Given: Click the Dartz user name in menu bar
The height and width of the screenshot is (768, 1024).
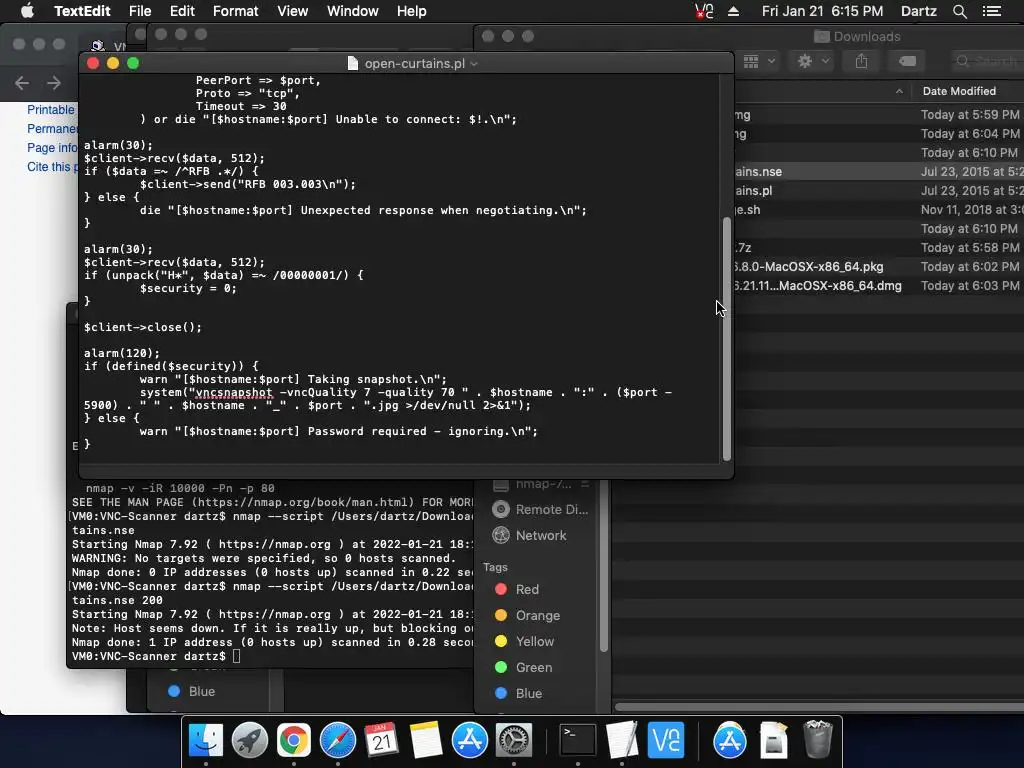Looking at the screenshot, I should [918, 11].
